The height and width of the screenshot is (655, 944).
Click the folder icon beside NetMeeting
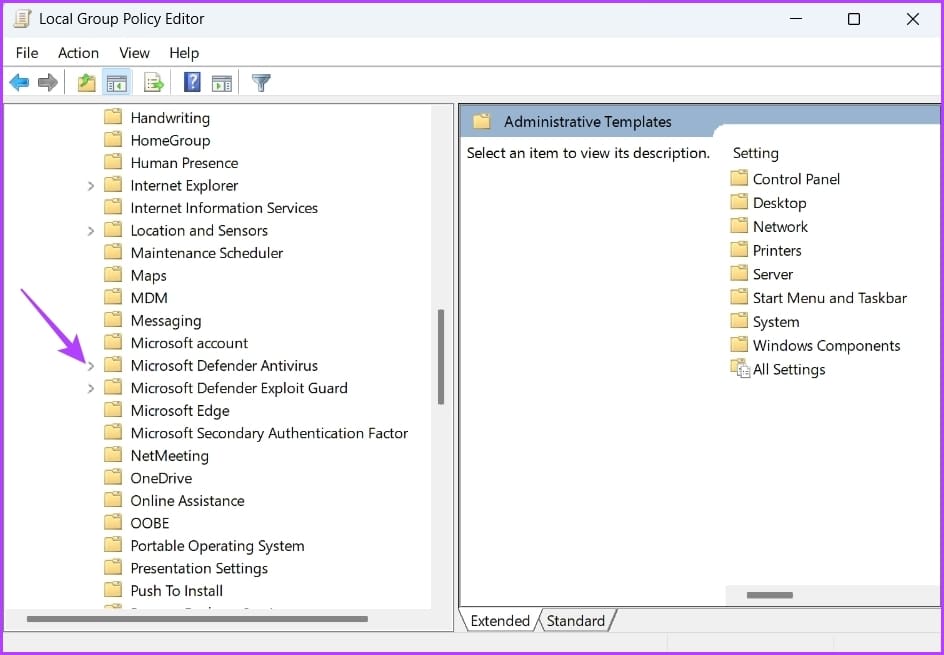click(x=113, y=455)
